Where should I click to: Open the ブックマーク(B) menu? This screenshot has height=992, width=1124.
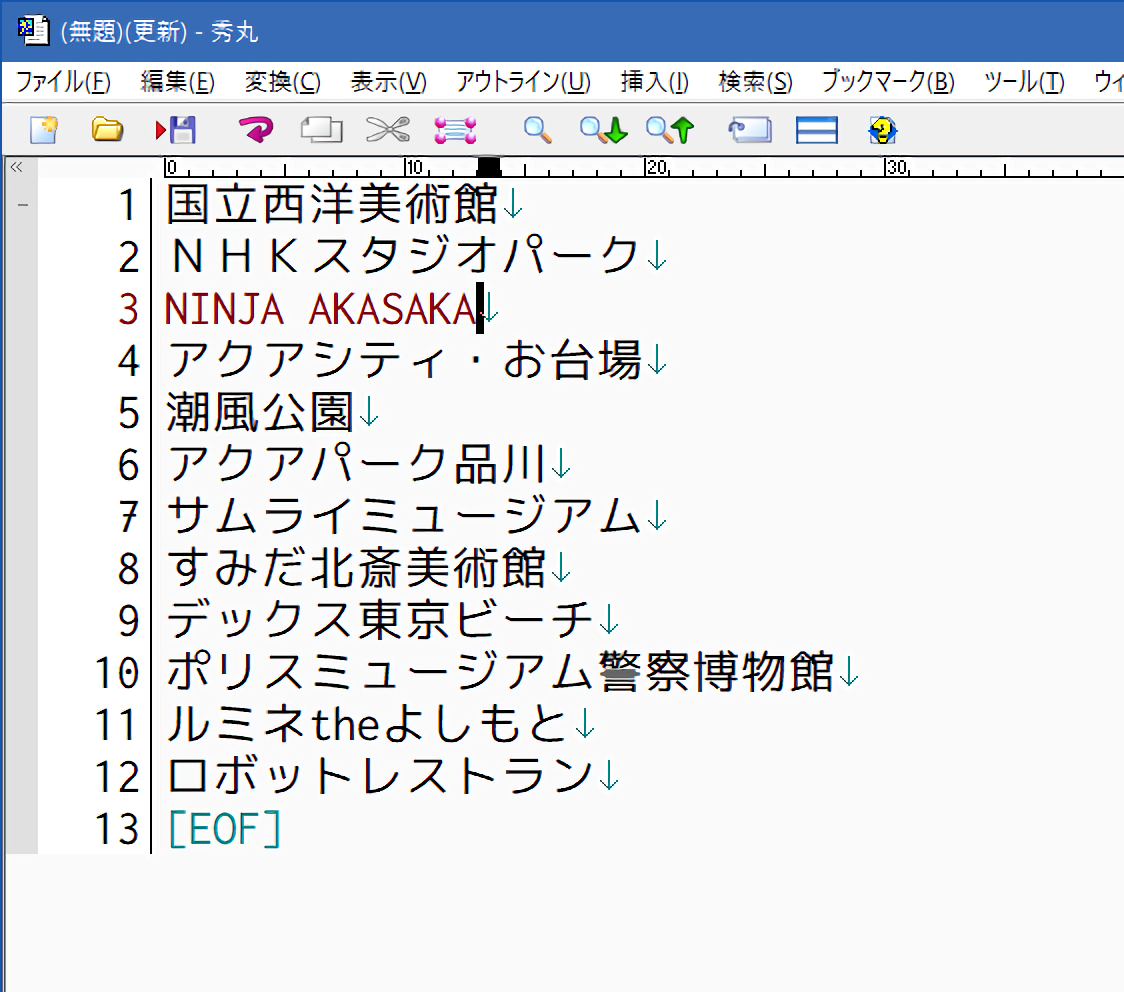coord(887,82)
